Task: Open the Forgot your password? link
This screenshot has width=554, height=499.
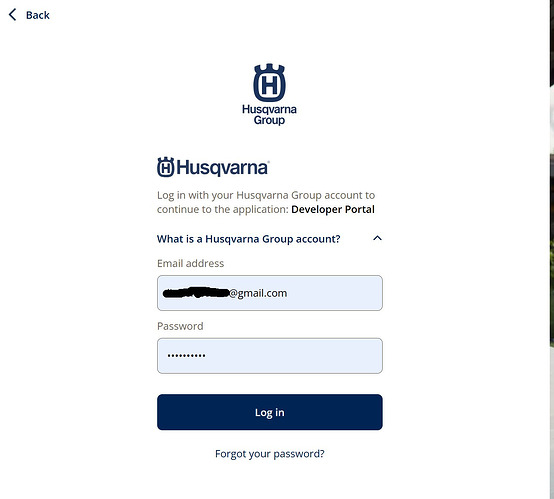Action: point(270,454)
